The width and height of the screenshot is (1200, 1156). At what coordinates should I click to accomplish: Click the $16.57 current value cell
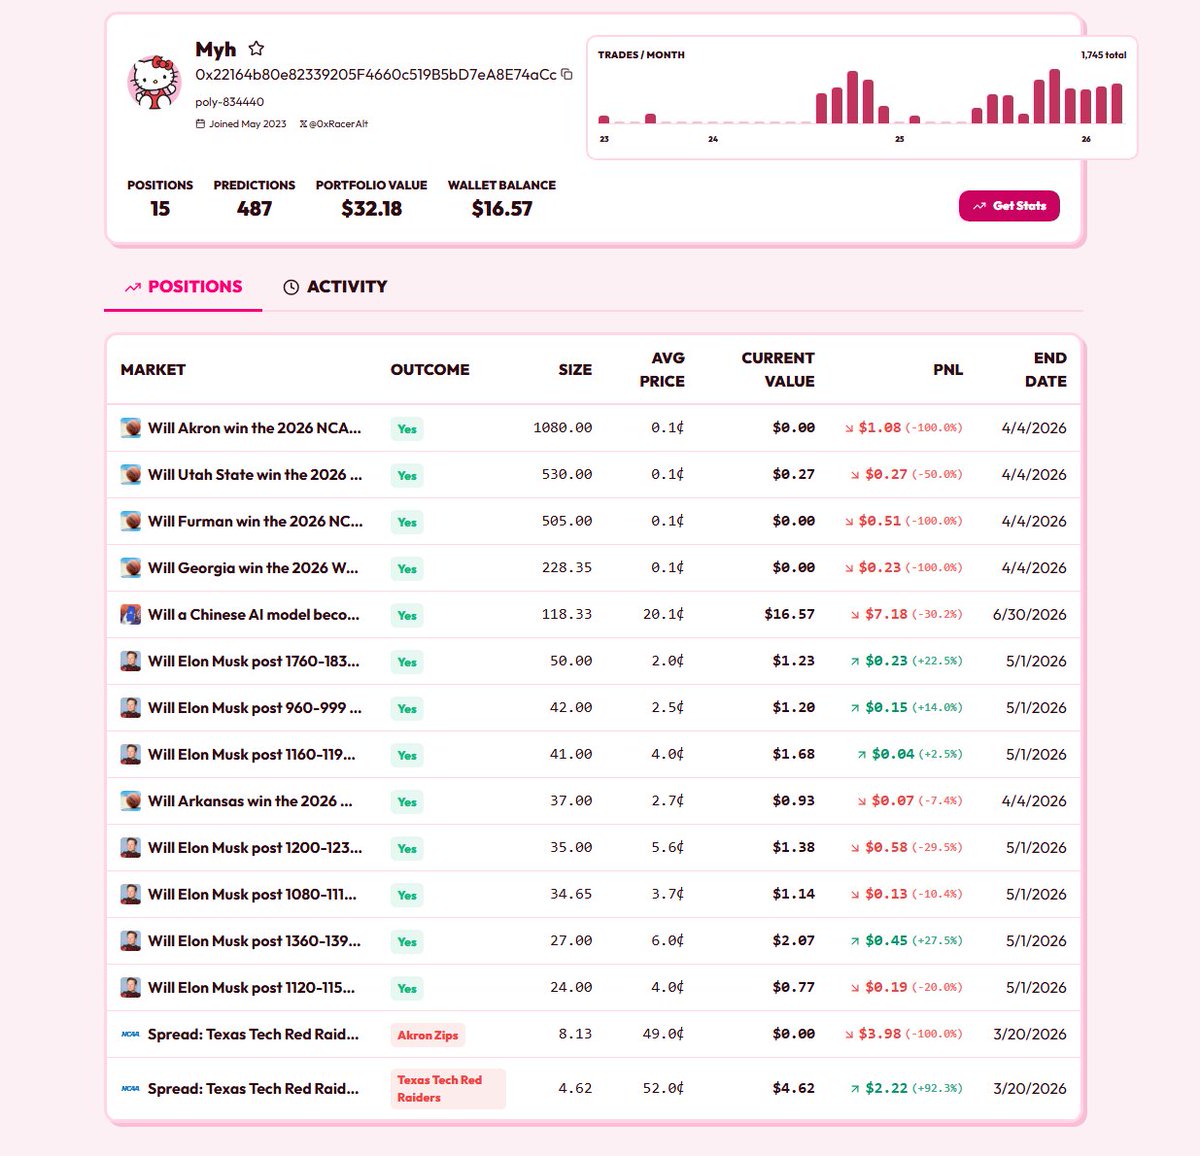tap(790, 615)
